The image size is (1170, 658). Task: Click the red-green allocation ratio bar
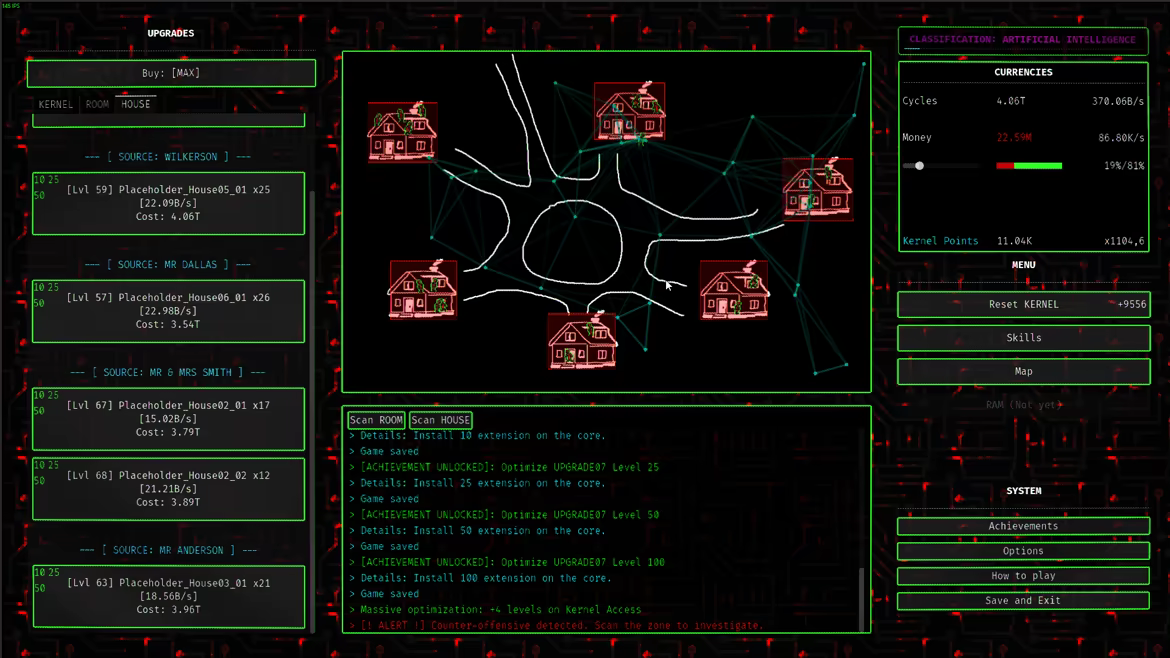(x=1029, y=166)
